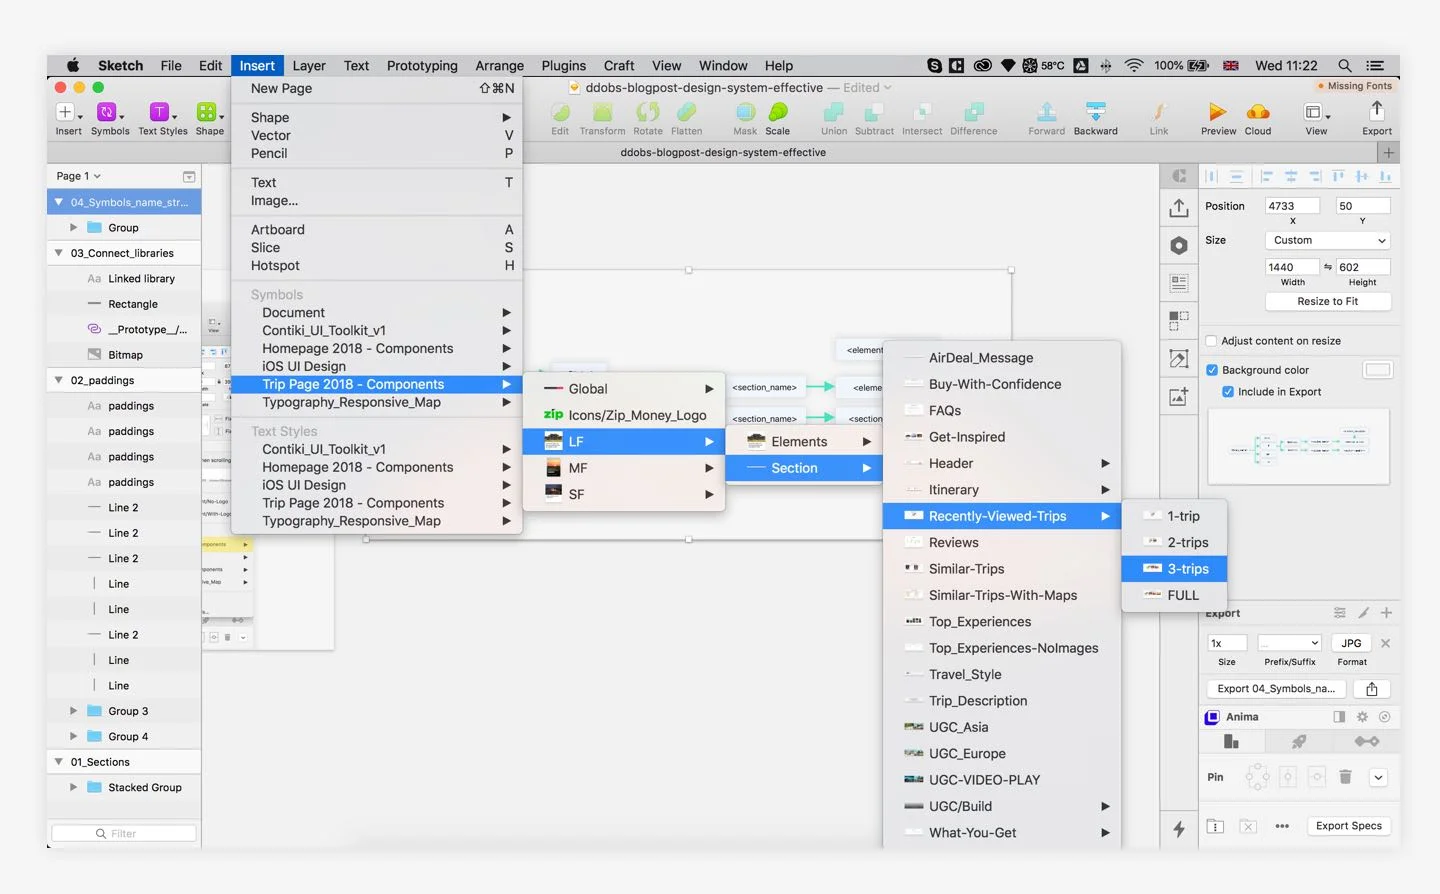The height and width of the screenshot is (894, 1440).
Task: Click the Resize to Fit button
Action: [x=1328, y=301]
